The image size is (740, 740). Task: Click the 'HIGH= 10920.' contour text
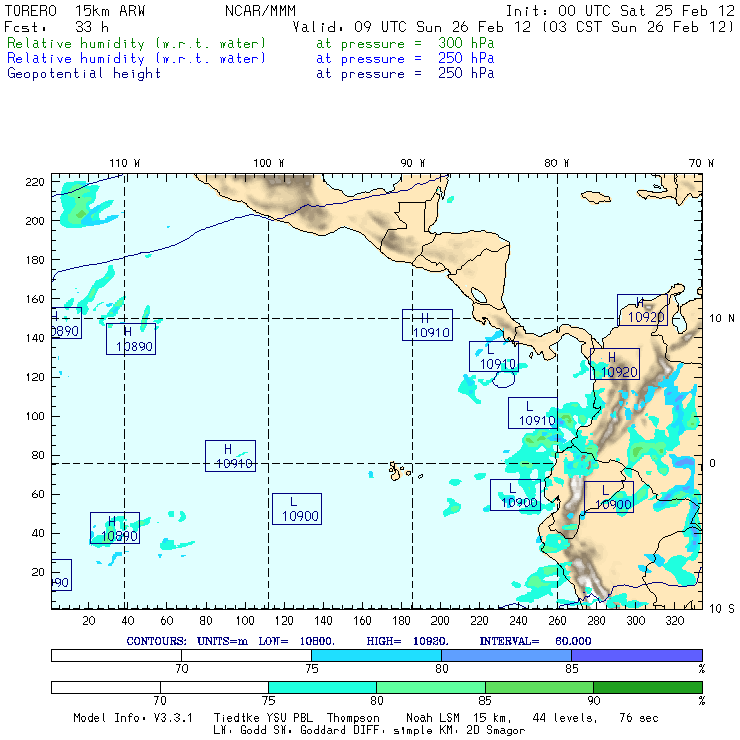(x=408, y=641)
